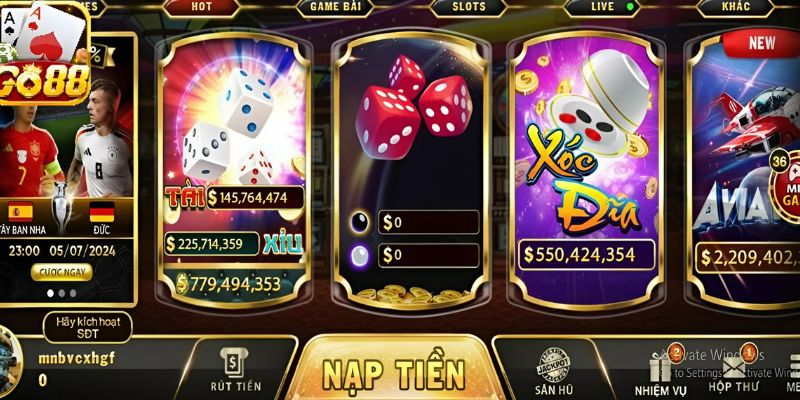Viewport: 800px width, 400px height.
Task: Open the Nhiệm Vụ gift box icon
Action: pos(661,363)
